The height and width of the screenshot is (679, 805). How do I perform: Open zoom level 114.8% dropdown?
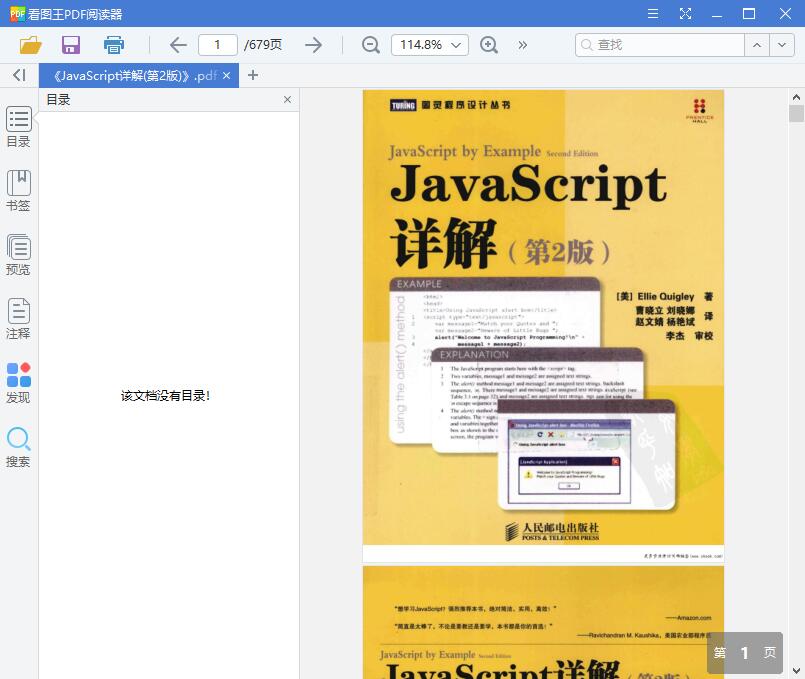point(430,45)
